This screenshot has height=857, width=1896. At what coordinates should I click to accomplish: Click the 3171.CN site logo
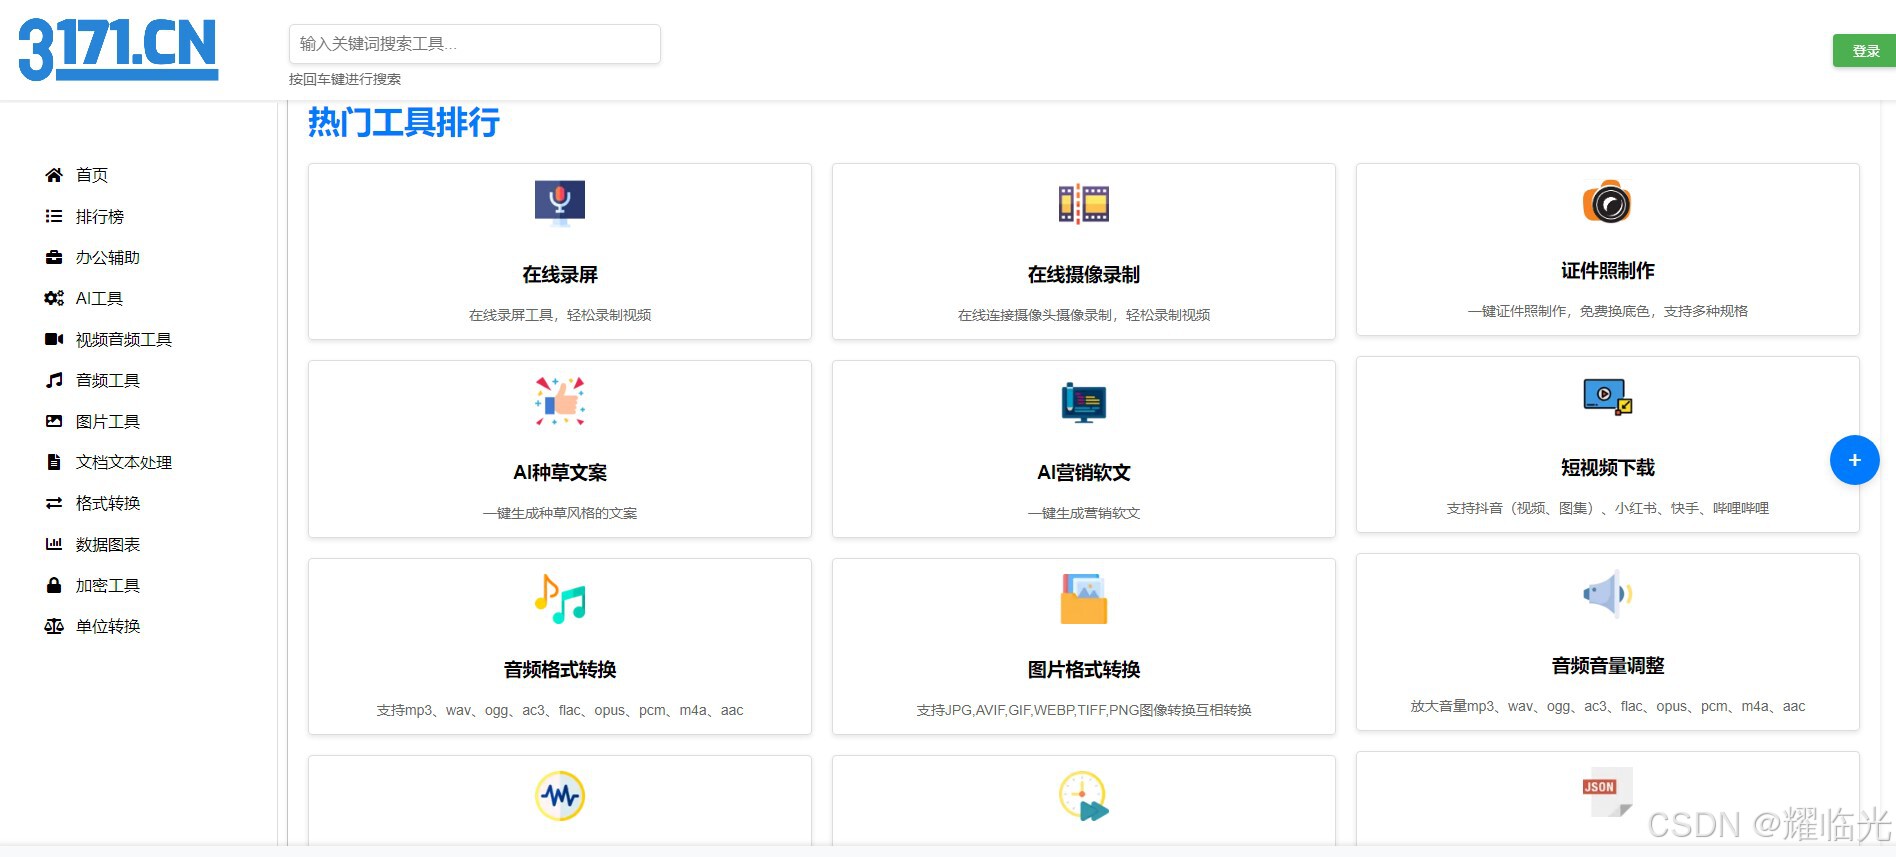click(x=118, y=49)
